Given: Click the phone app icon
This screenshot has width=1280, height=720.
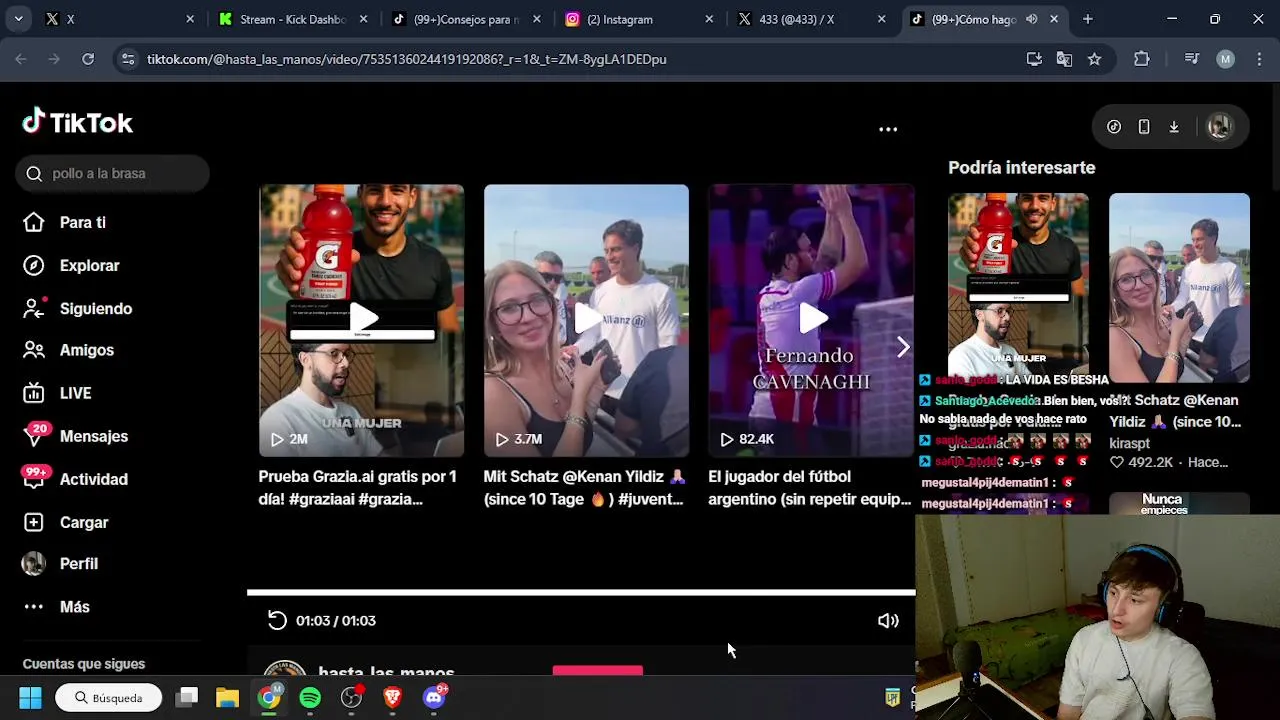Looking at the screenshot, I should click(1144, 127).
